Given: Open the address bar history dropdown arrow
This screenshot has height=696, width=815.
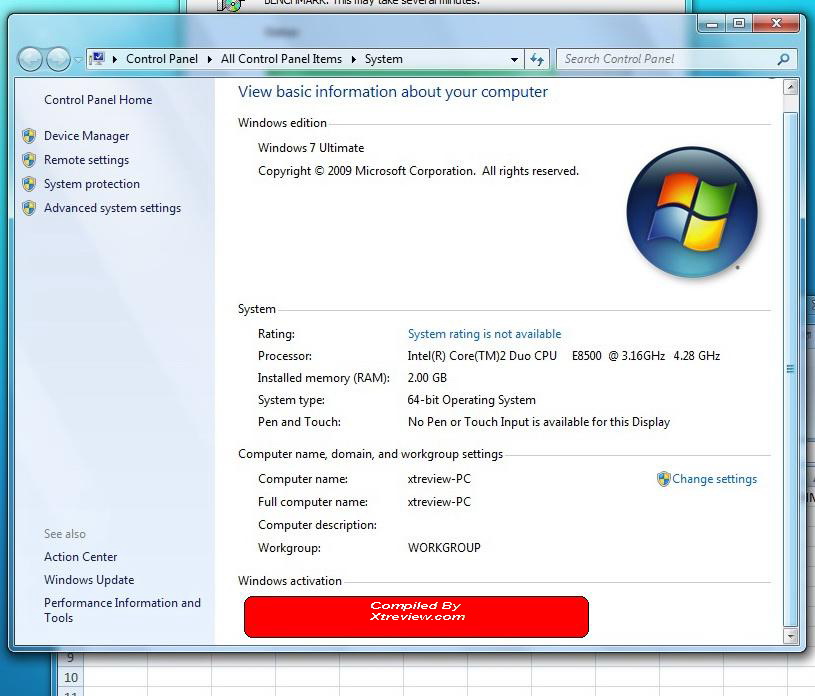Looking at the screenshot, I should 514,60.
